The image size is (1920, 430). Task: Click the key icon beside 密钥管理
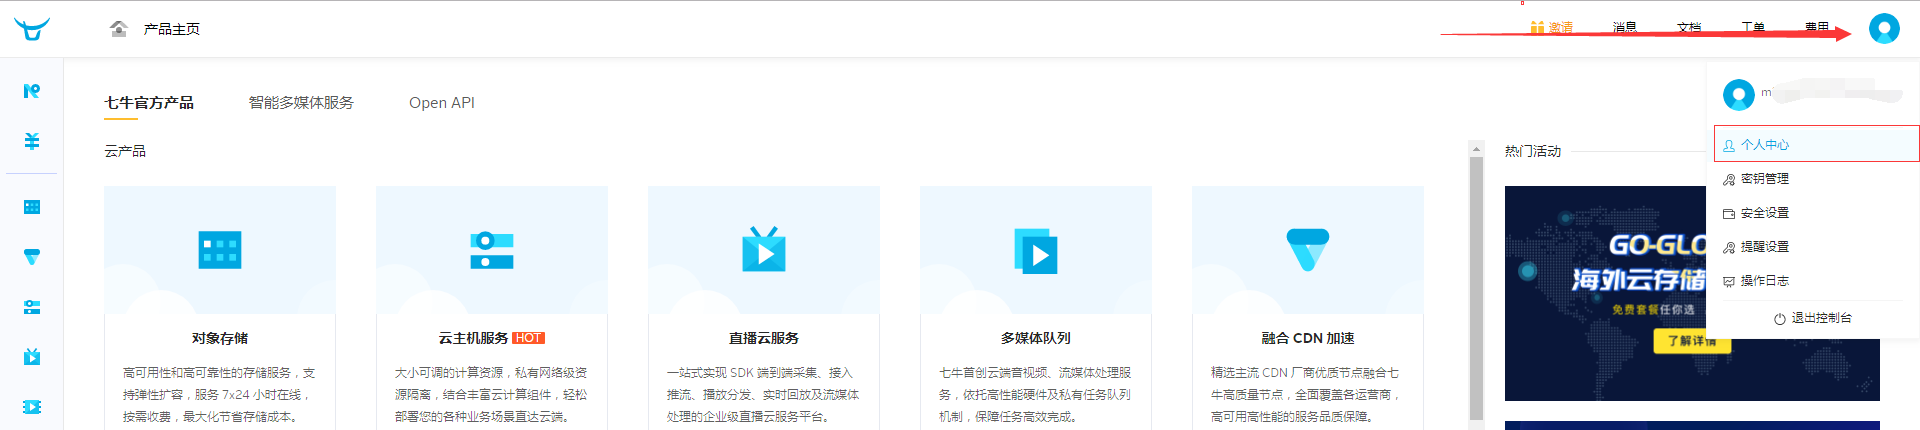click(1729, 179)
